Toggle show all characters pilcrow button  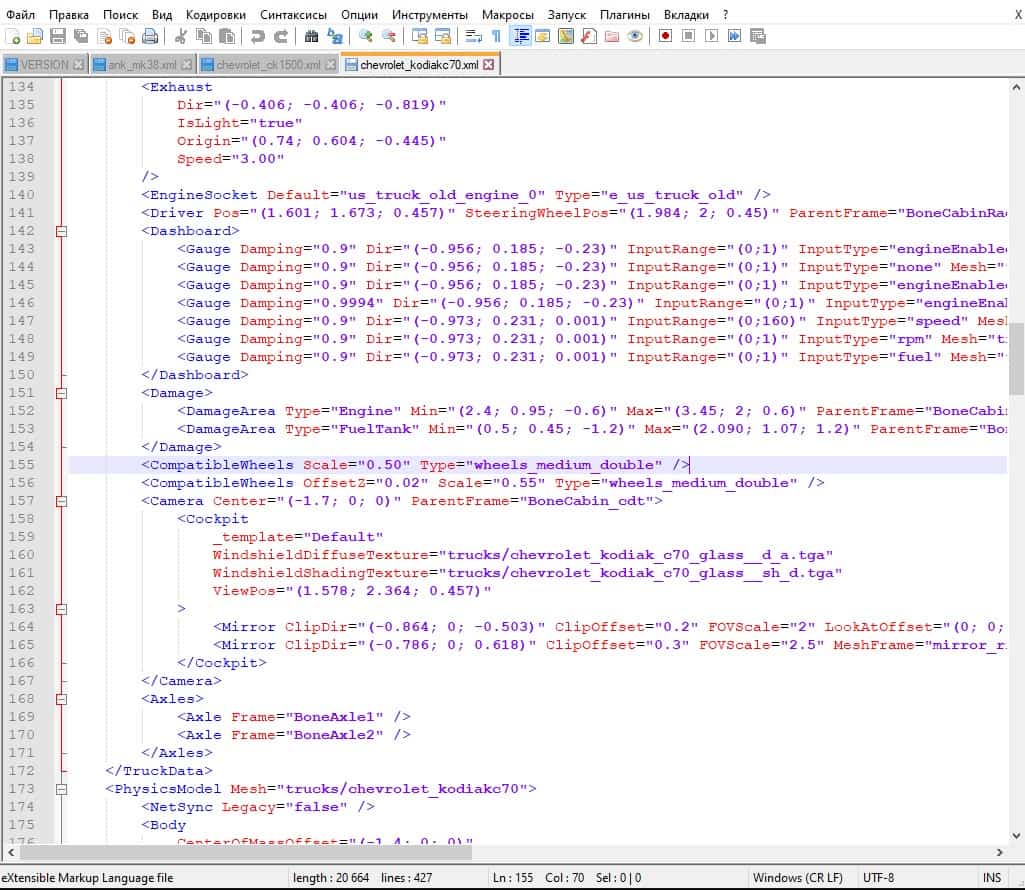coord(496,37)
